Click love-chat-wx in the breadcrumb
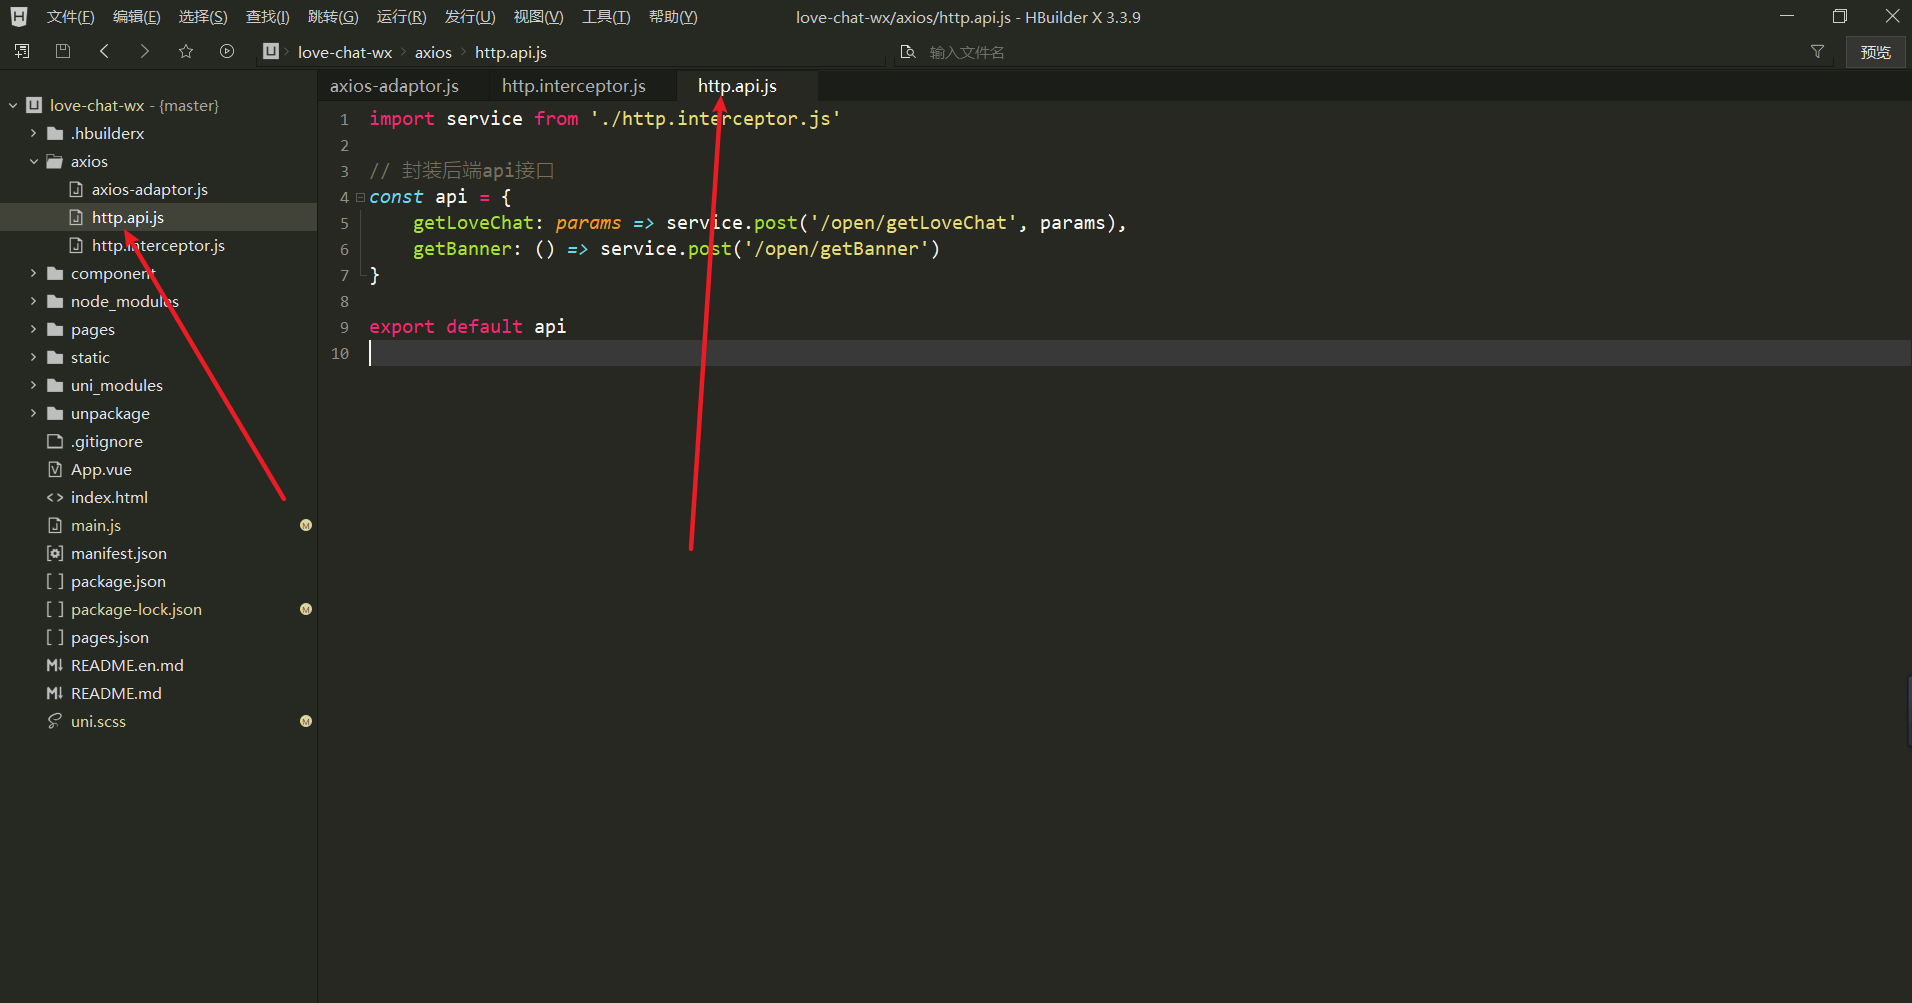This screenshot has height=1003, width=1912. click(x=345, y=52)
